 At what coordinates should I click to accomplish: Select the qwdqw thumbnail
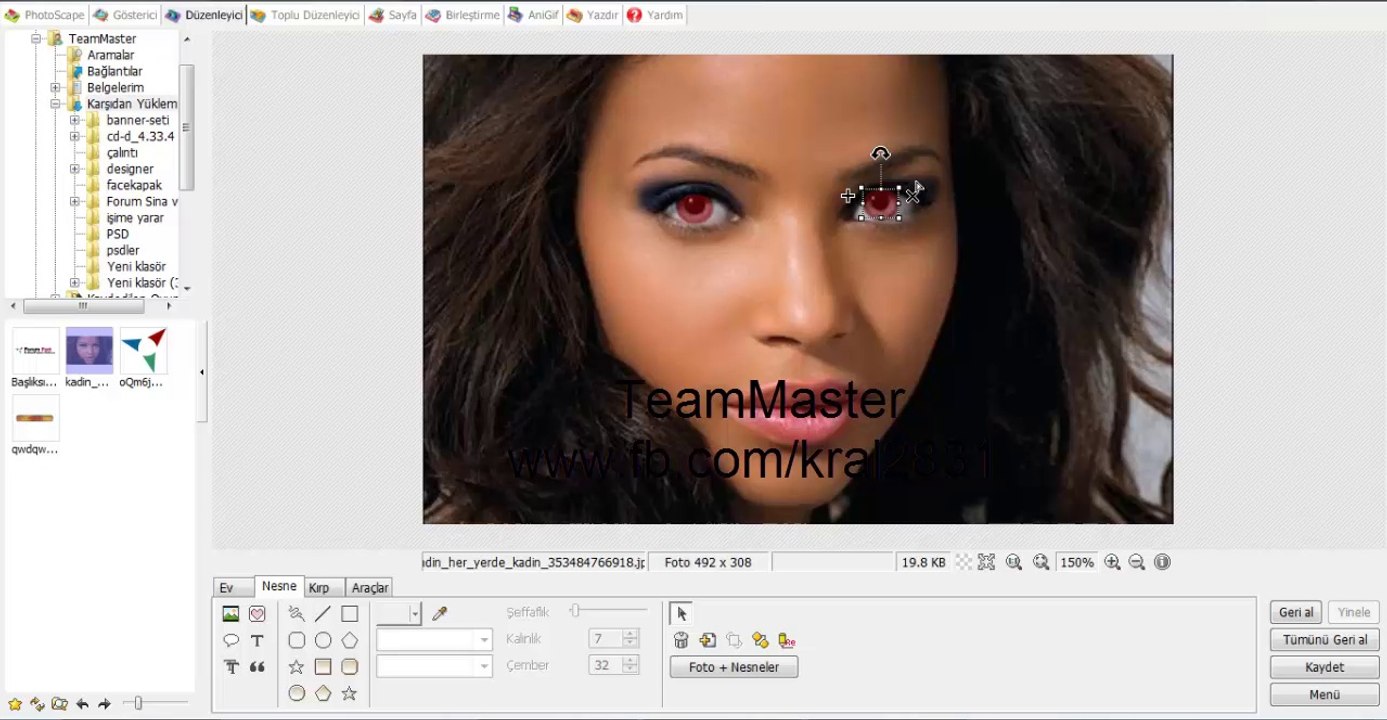coord(35,425)
